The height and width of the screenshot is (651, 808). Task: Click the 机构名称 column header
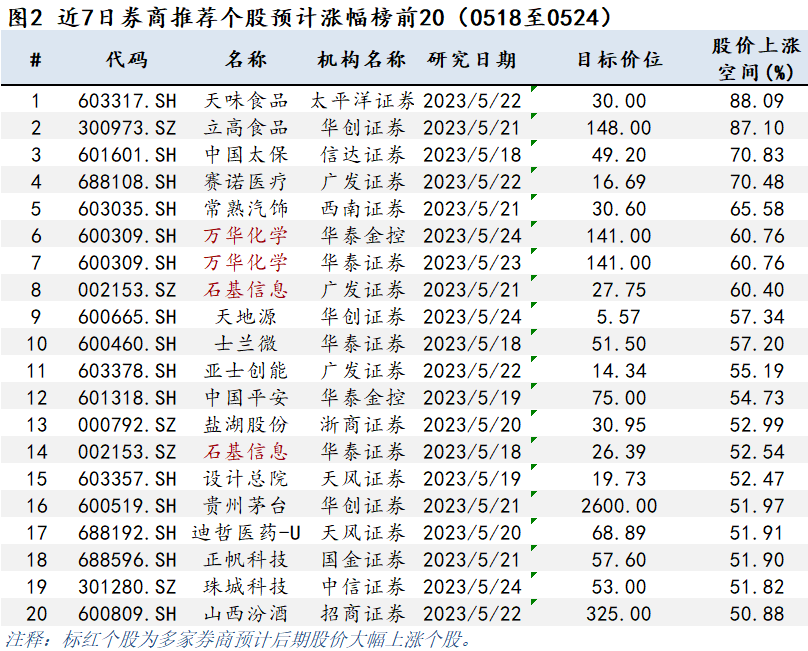coord(362,59)
